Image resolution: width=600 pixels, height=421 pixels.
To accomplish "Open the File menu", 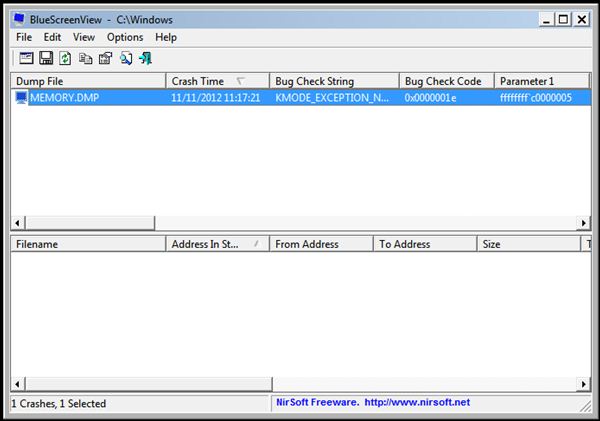I will click(24, 37).
